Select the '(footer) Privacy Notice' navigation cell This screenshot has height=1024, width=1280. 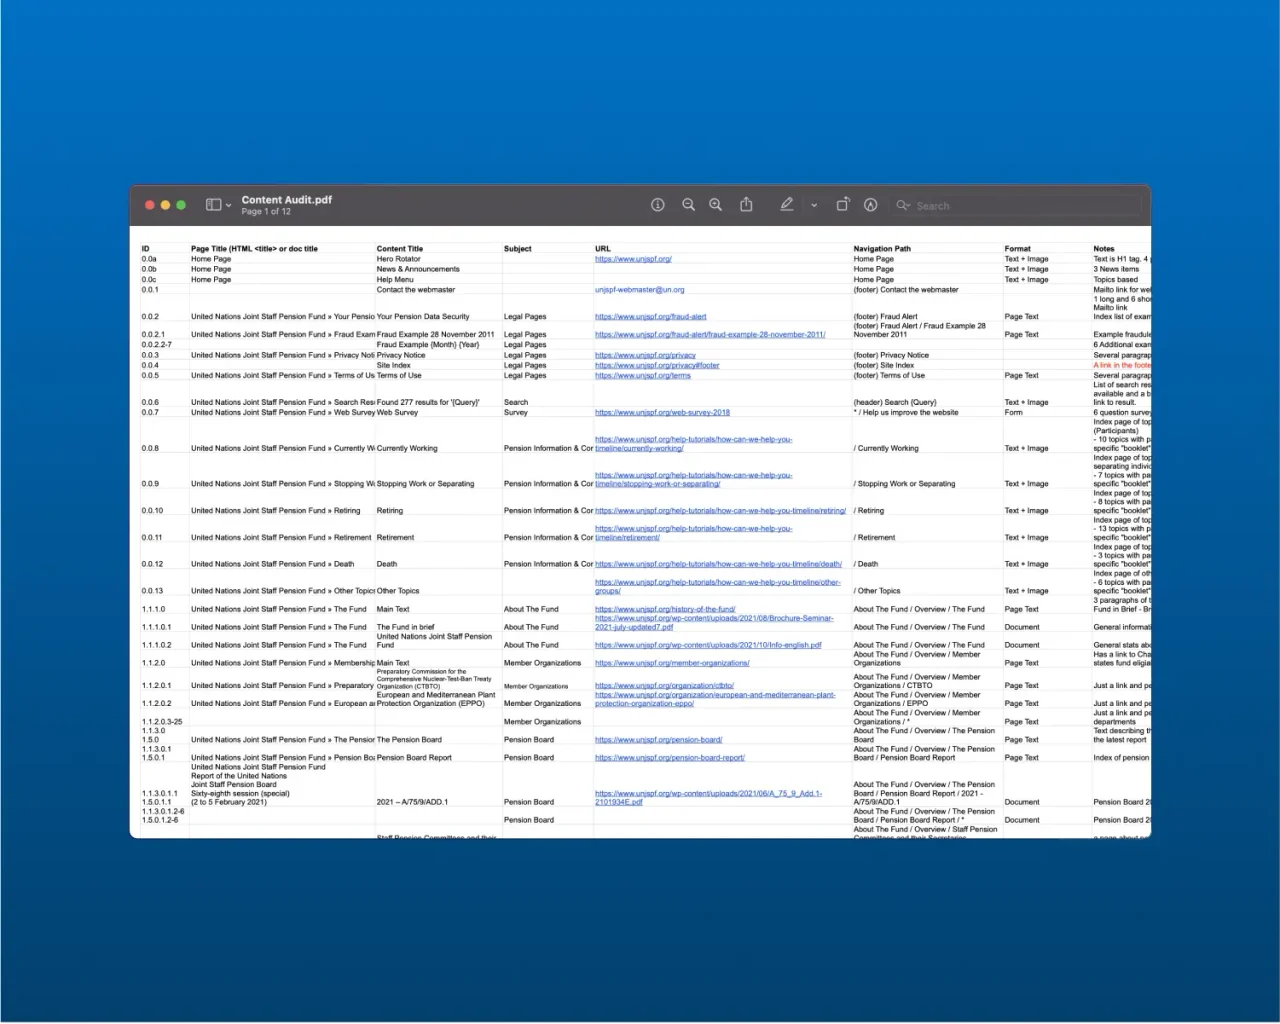point(891,355)
